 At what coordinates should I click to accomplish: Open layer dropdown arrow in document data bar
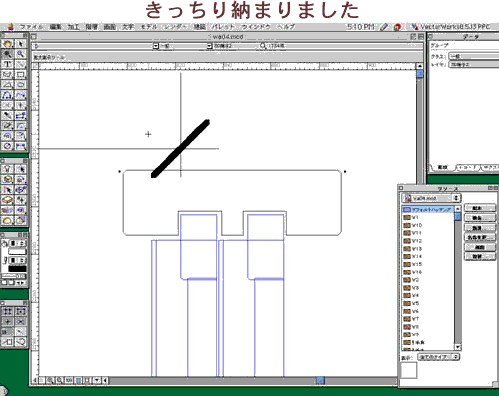(x=209, y=46)
